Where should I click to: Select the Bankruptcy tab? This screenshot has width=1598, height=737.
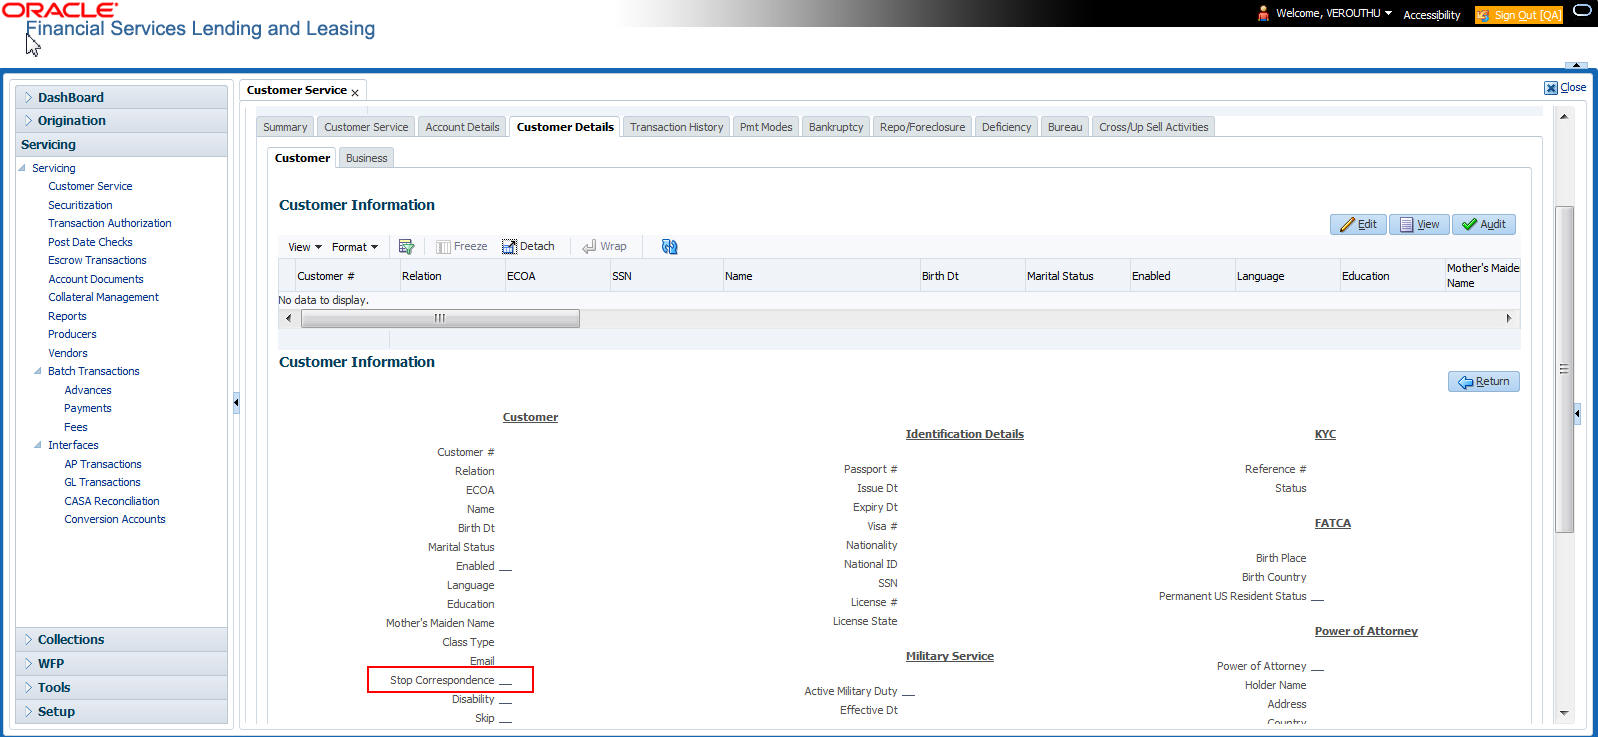pos(836,127)
